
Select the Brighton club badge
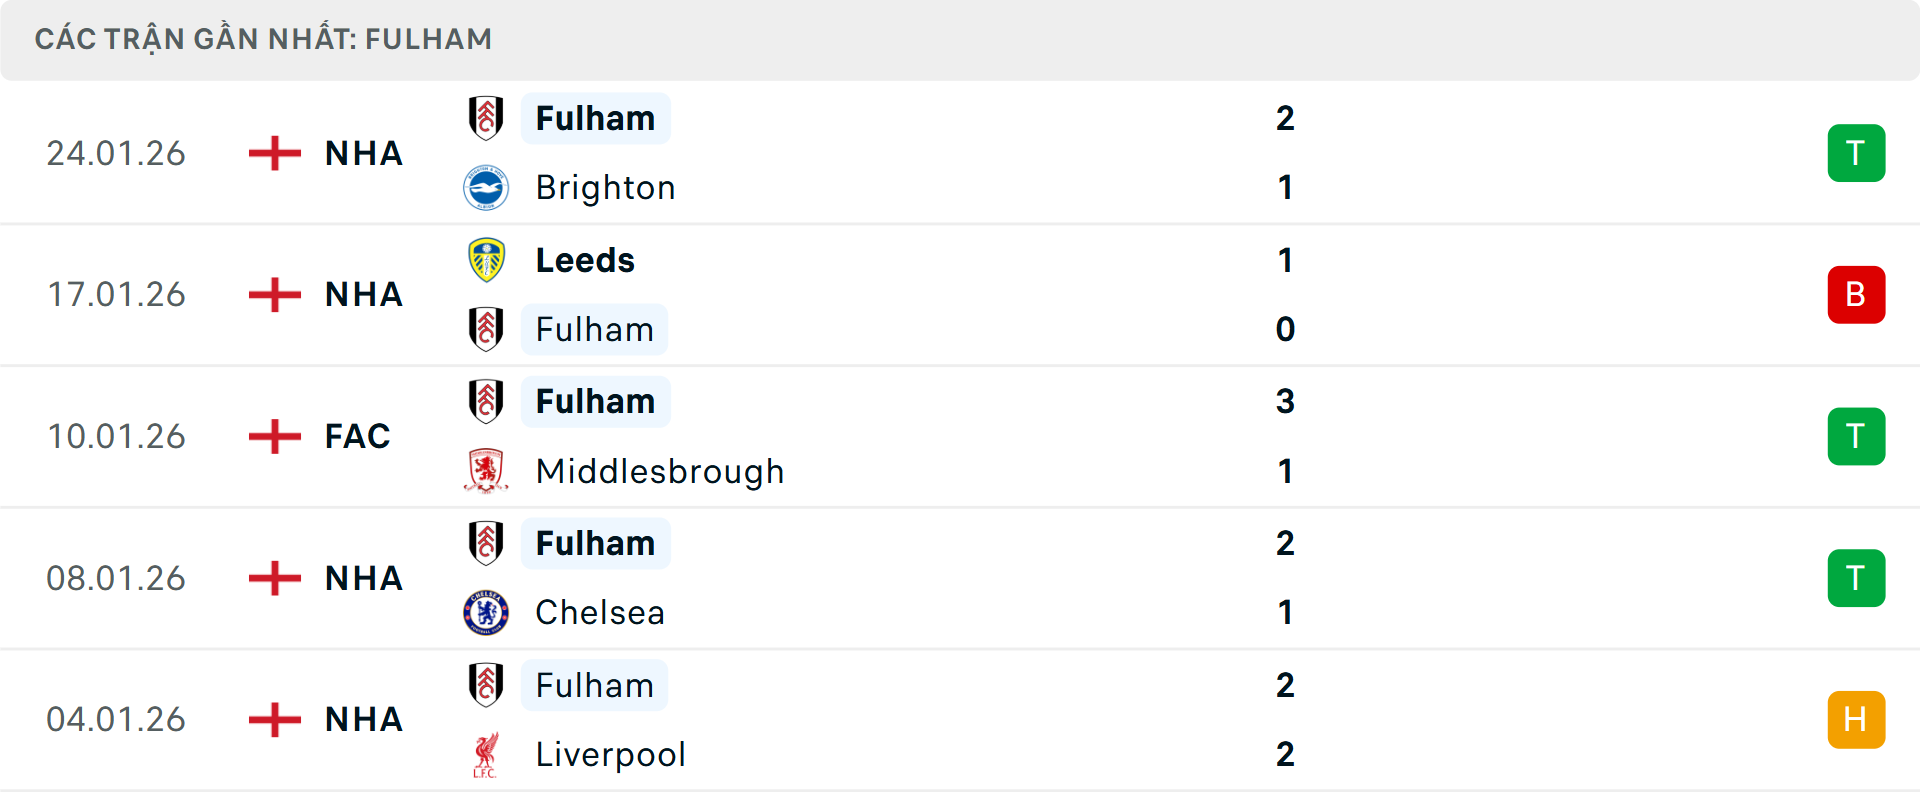[x=487, y=187]
